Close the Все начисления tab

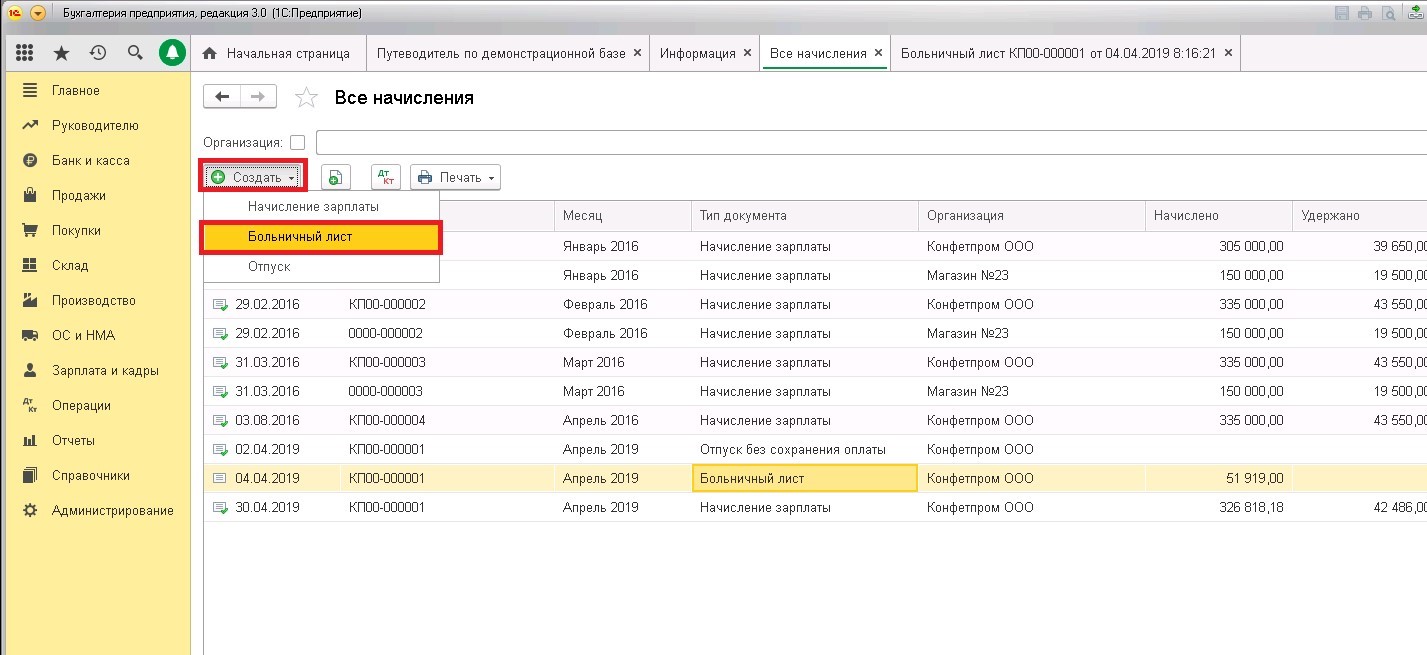click(878, 53)
